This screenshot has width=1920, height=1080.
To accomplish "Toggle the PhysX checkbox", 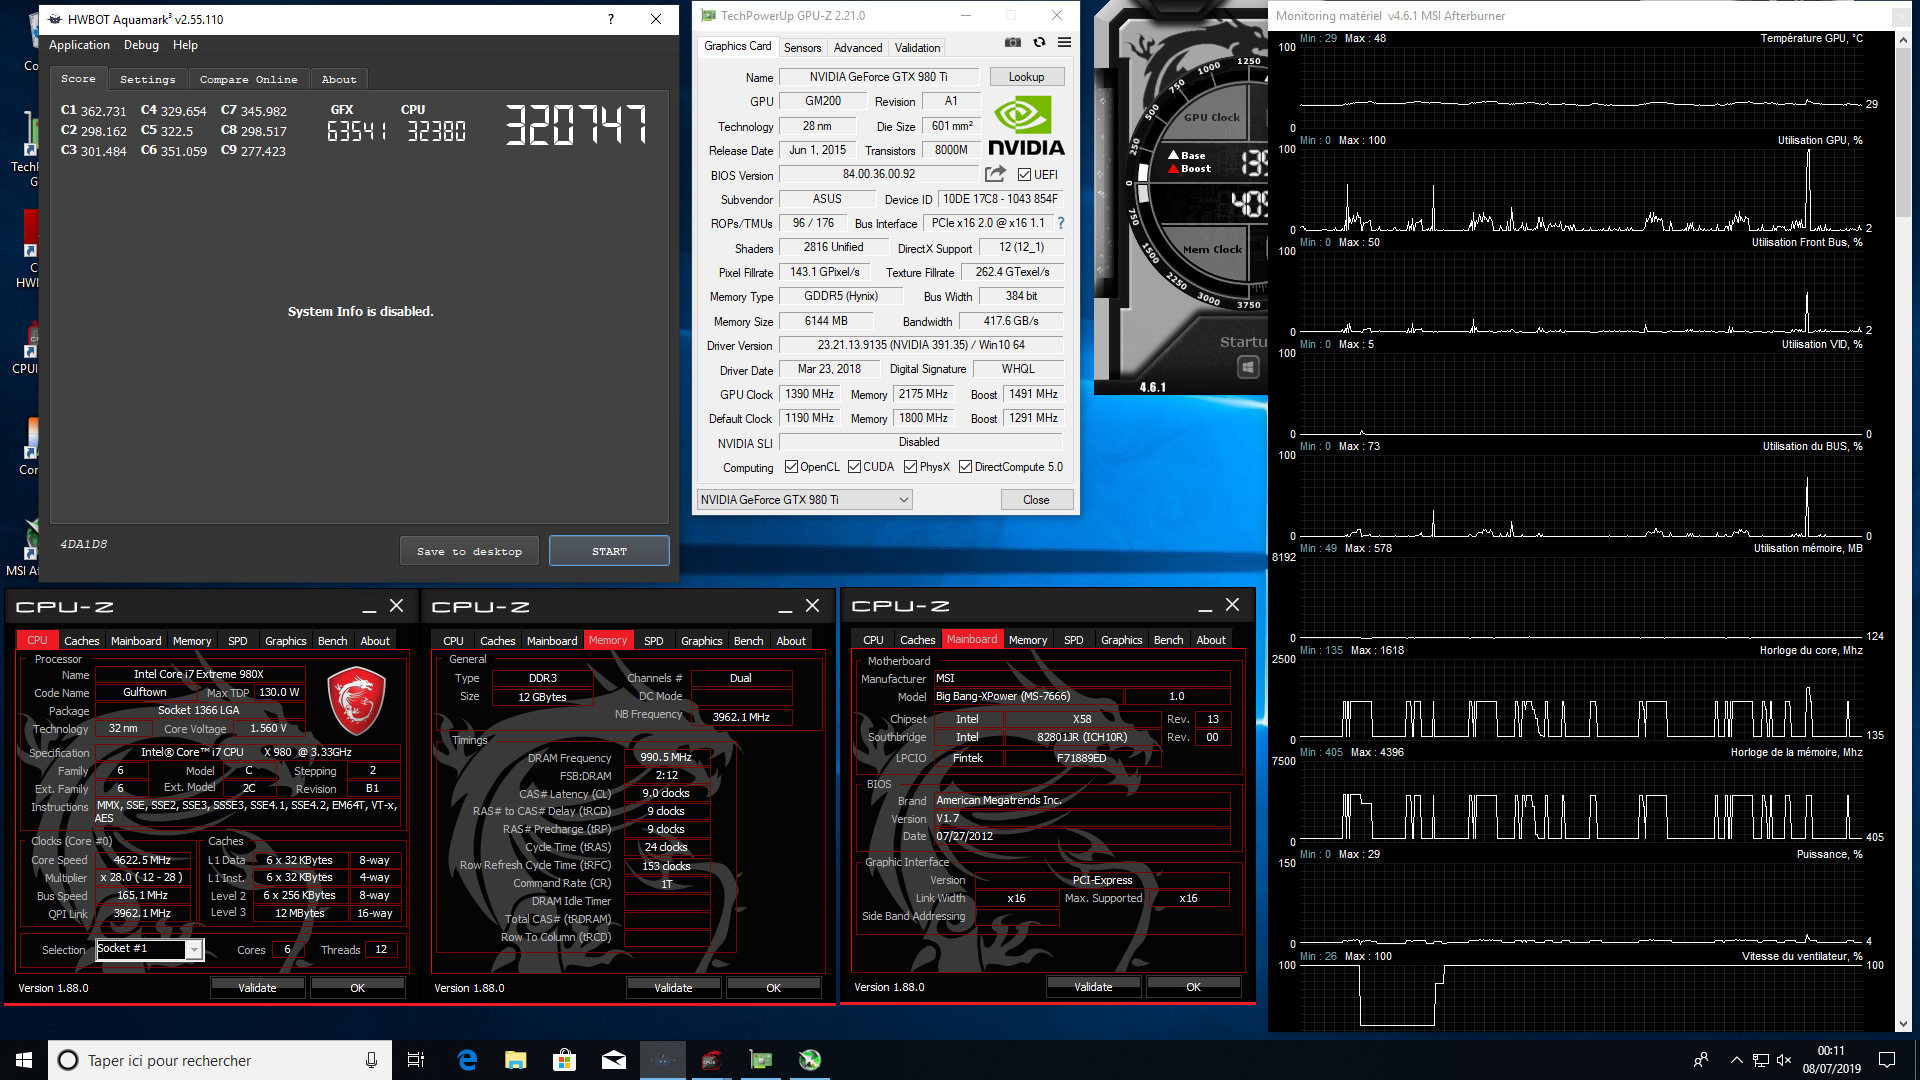I will [x=910, y=467].
